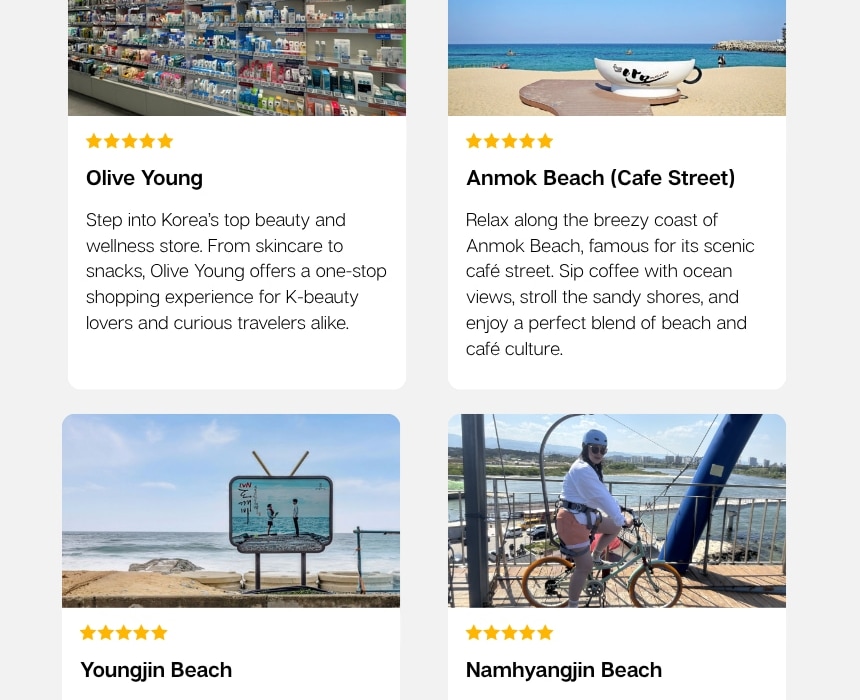Screen dimensions: 860x700
Task: Click the second star of Olive Young rating
Action: click(111, 141)
